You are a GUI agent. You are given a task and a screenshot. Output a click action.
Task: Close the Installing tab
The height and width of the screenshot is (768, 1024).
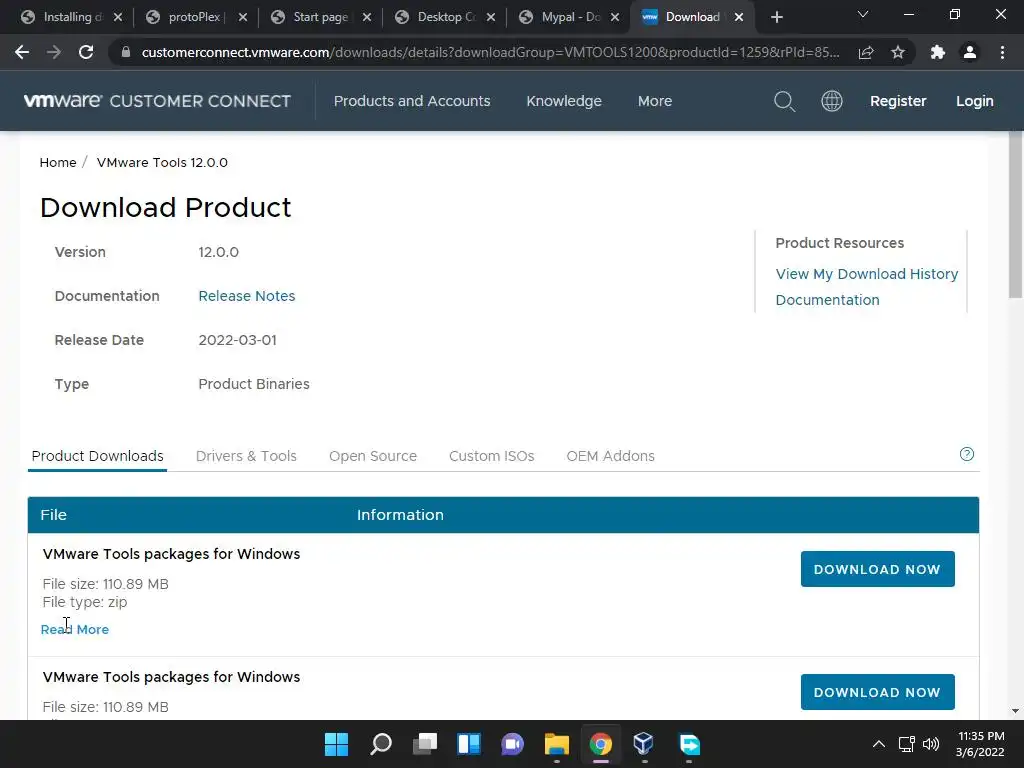118,17
